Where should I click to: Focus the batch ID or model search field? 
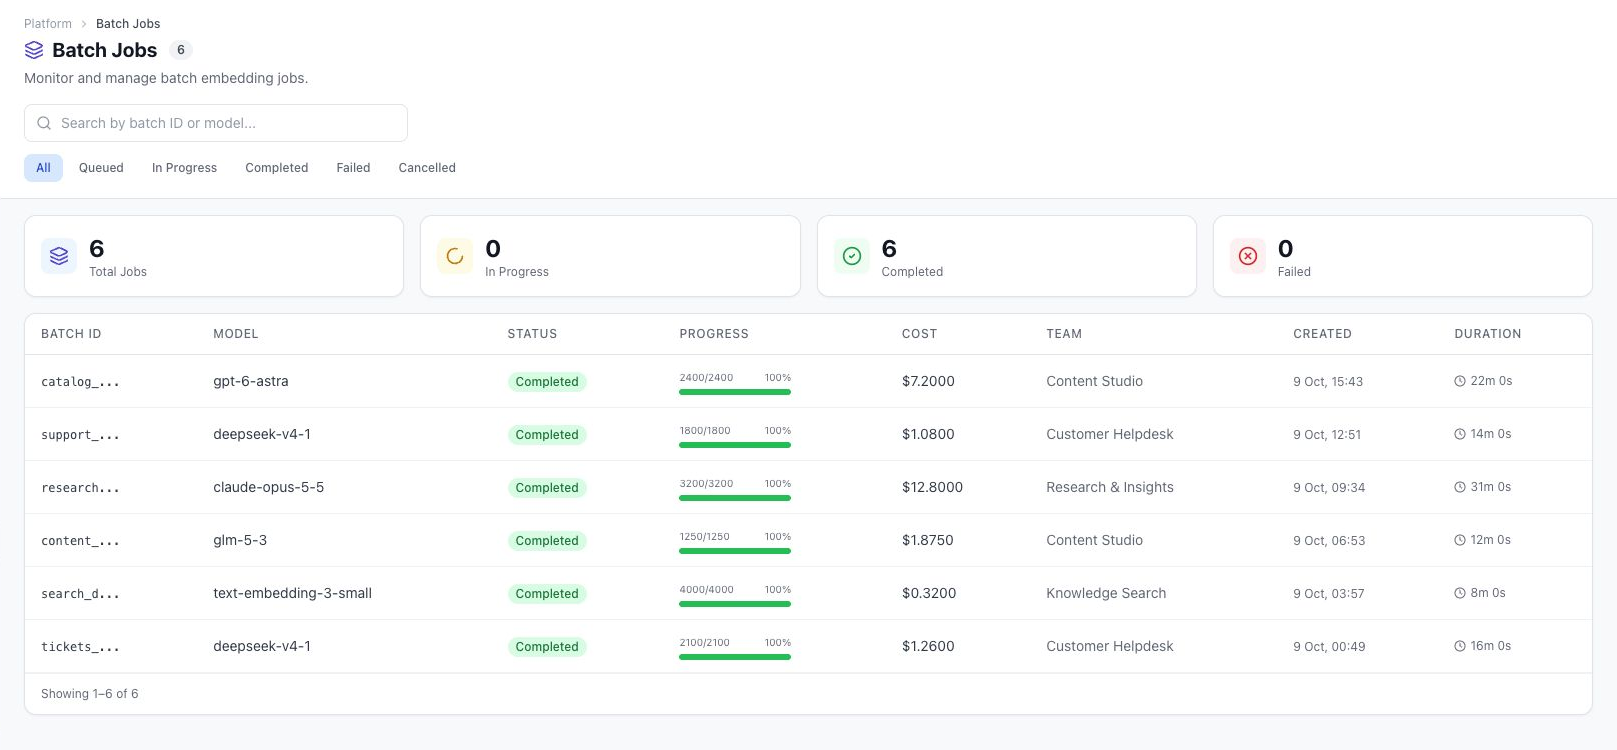tap(216, 123)
